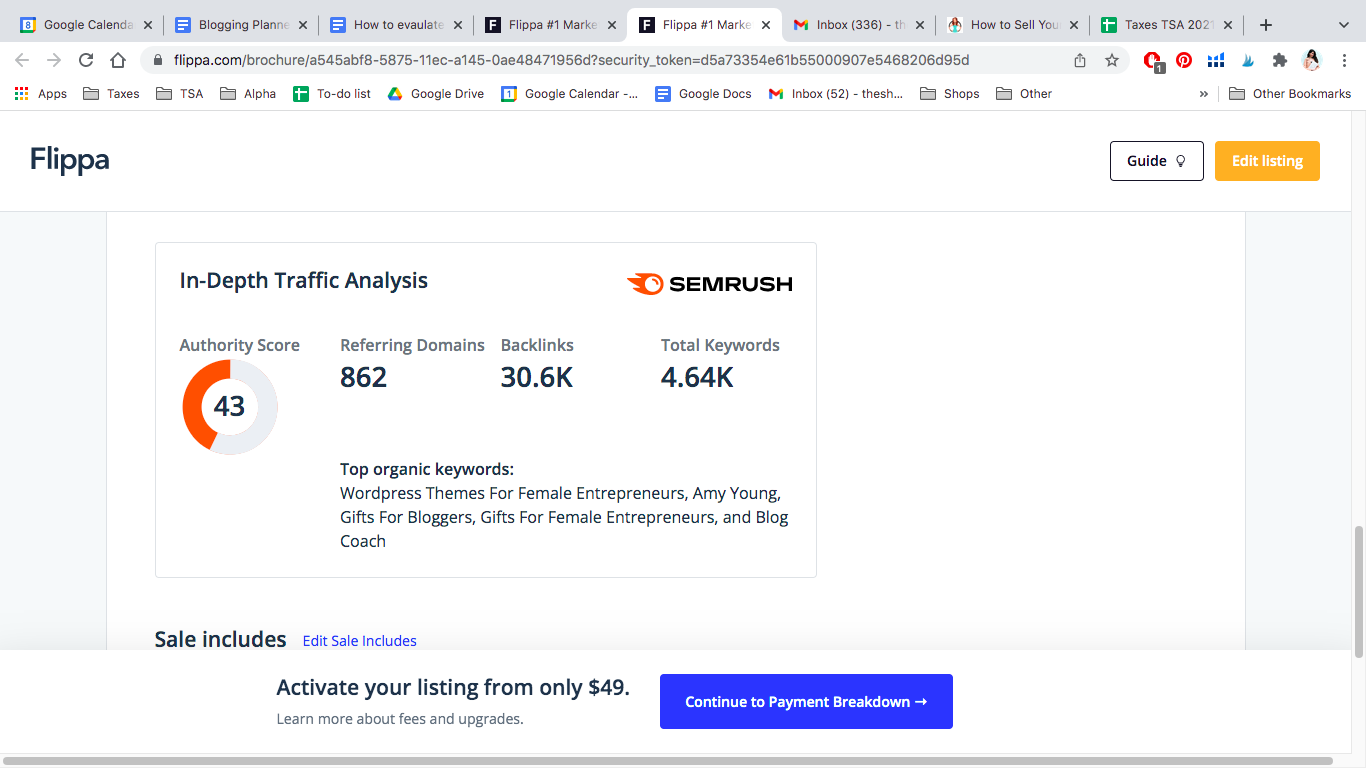
Task: Open the Extensions puzzle menu
Action: 1279,60
